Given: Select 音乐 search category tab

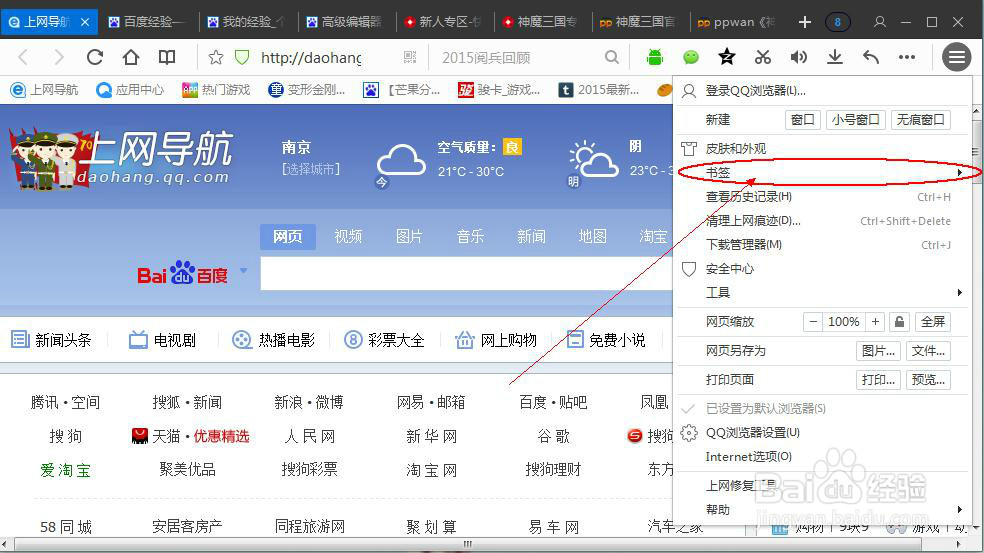Looking at the screenshot, I should (470, 237).
